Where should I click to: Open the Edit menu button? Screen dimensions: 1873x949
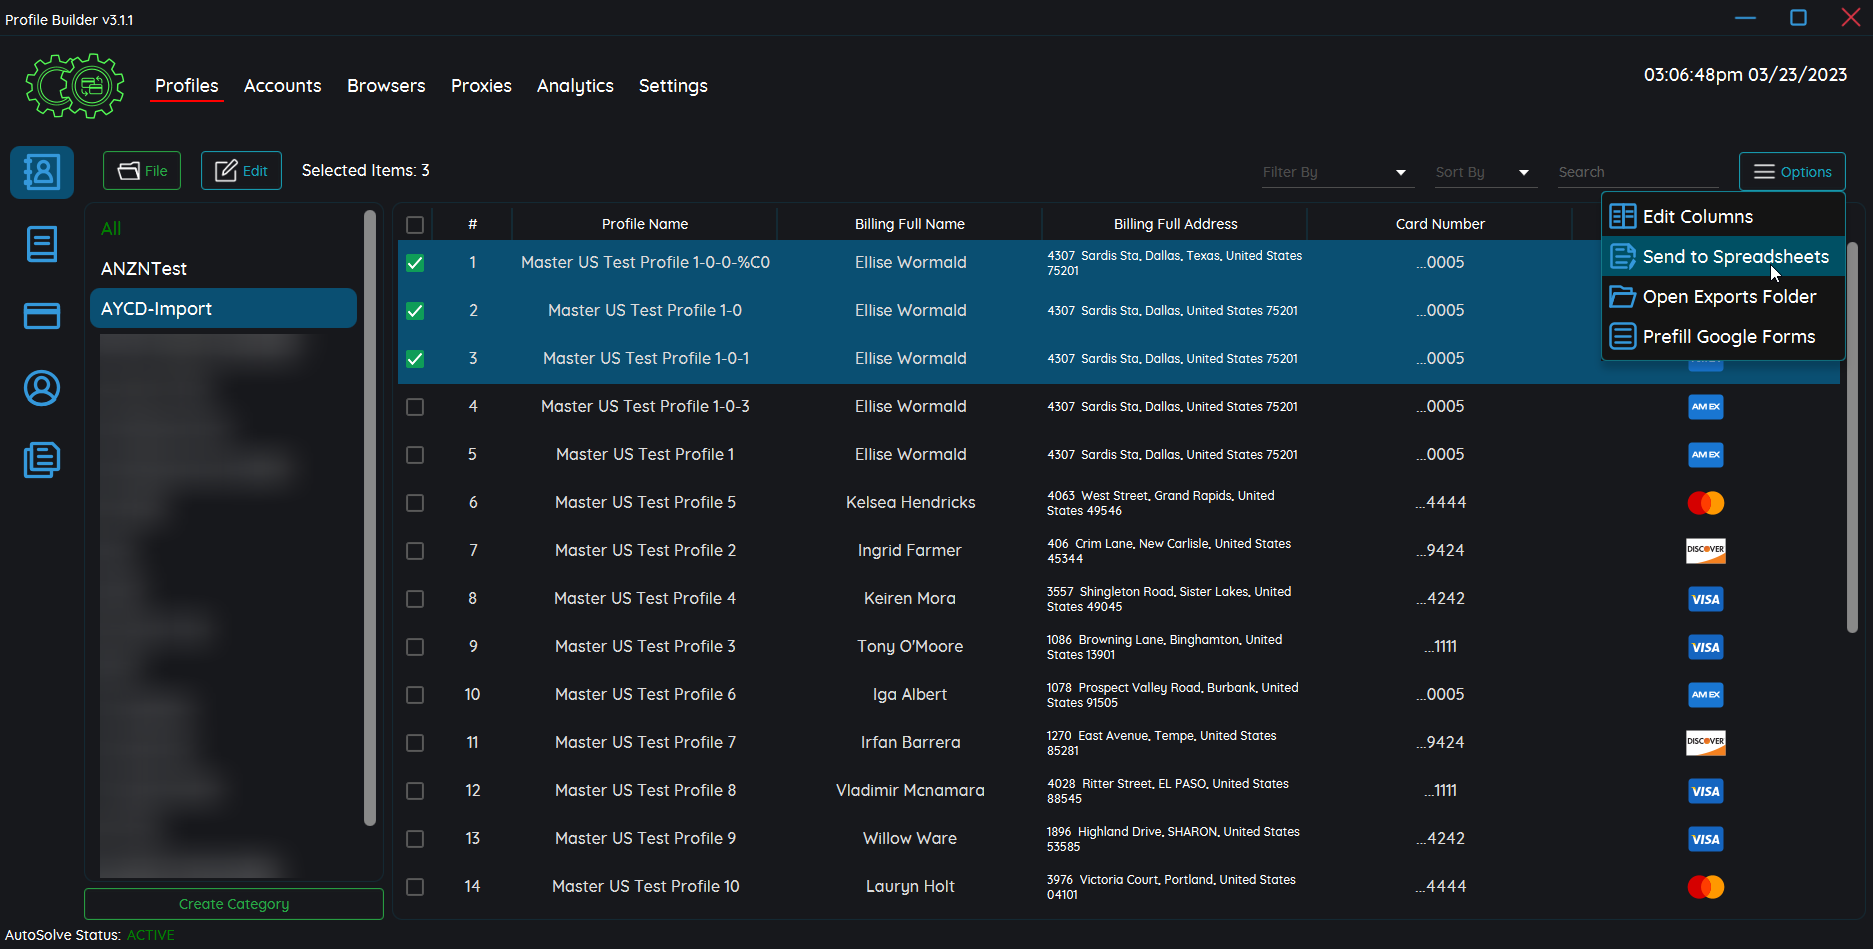(x=241, y=171)
